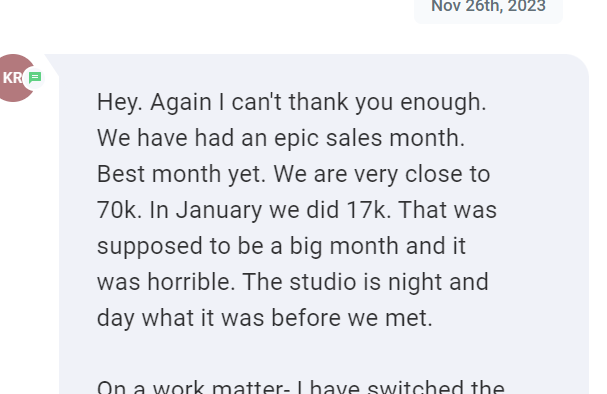
Task: Click the words "I have switched the"
Action: point(400,387)
